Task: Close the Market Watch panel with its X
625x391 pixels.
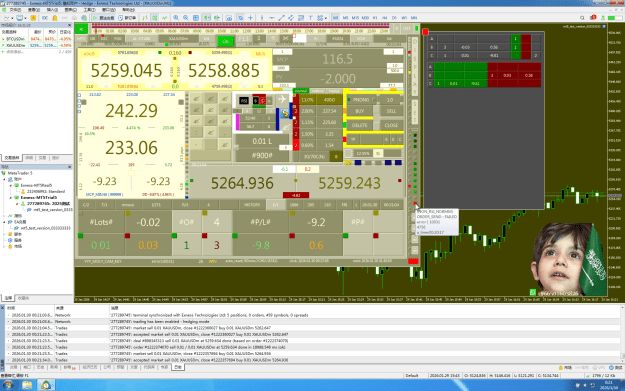Action: (x=70, y=25)
